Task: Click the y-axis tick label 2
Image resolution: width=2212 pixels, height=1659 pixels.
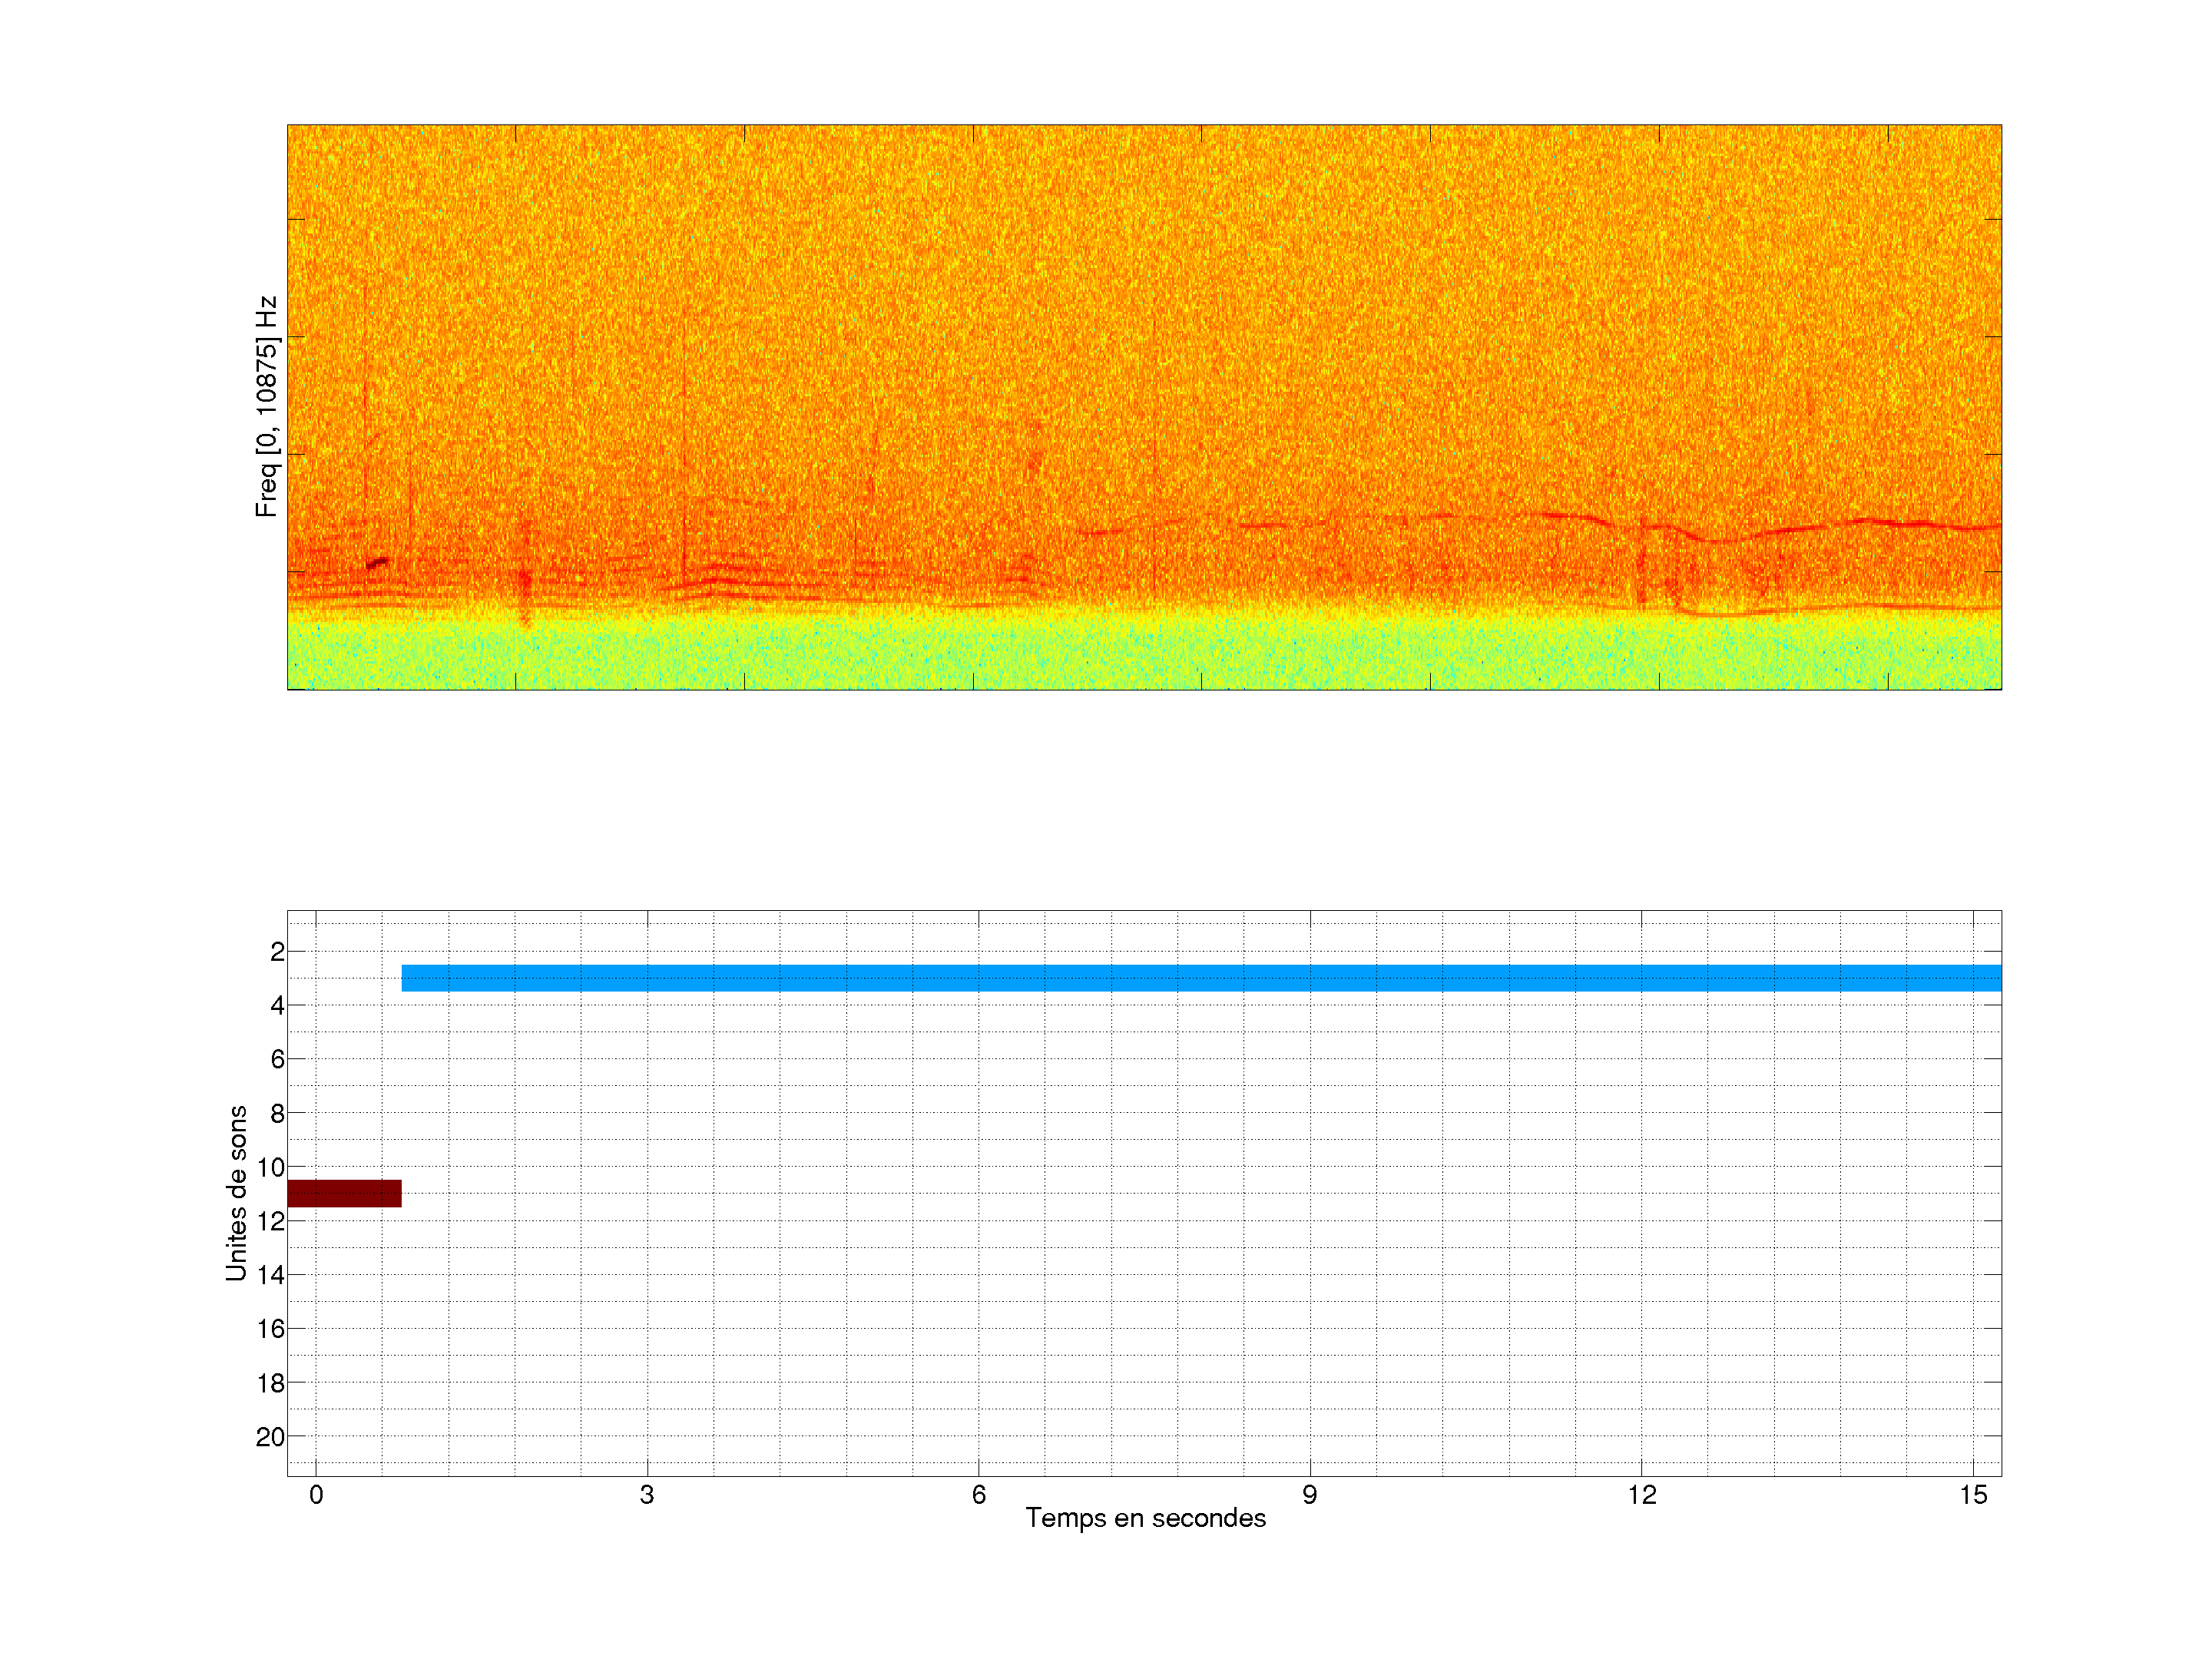Action: 277,952
